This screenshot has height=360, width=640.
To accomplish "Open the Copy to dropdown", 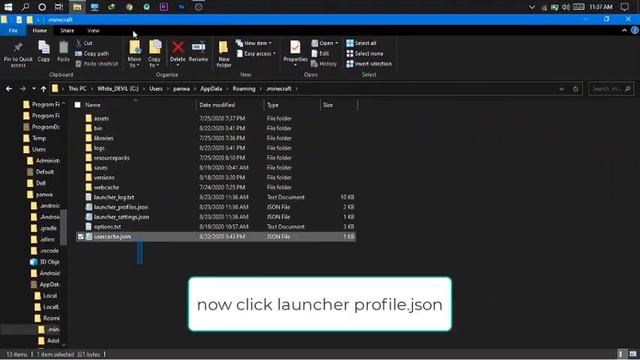I will (154, 62).
